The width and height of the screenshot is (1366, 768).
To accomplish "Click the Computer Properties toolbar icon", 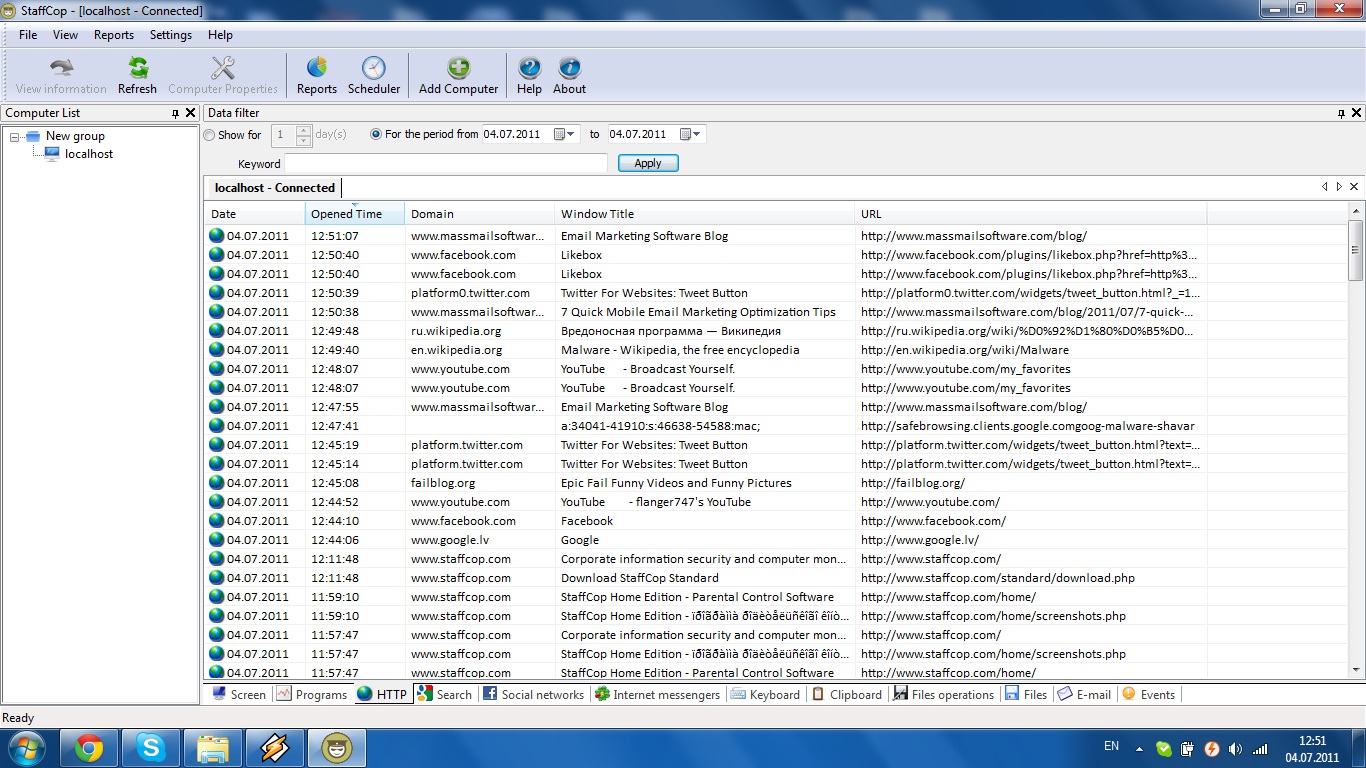I will [223, 75].
